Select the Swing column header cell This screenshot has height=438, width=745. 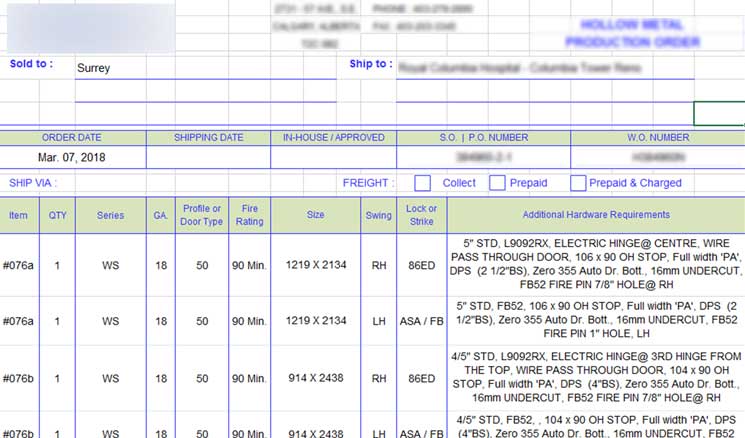[378, 215]
